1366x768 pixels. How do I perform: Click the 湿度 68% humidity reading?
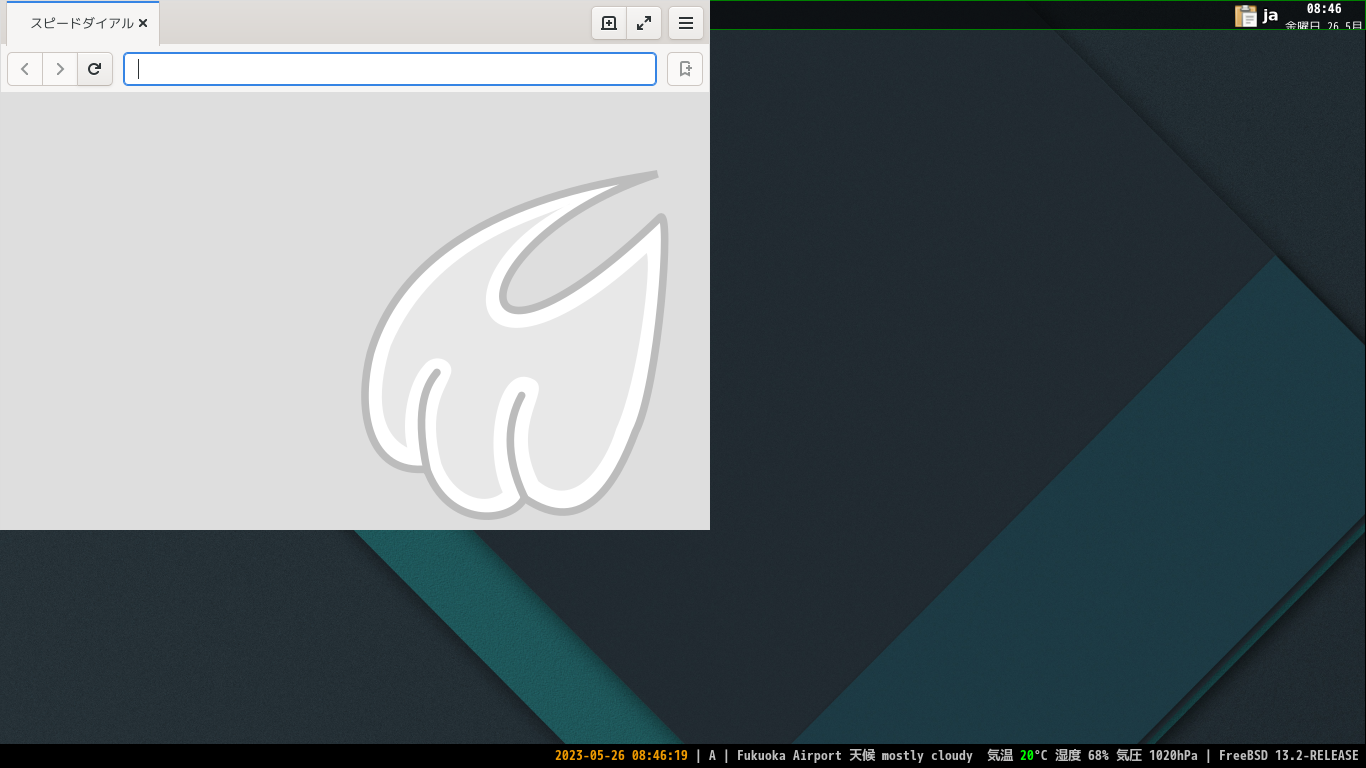point(1082,756)
